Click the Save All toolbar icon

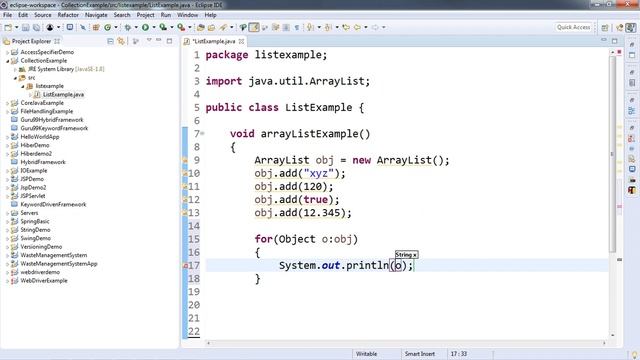[36, 27]
